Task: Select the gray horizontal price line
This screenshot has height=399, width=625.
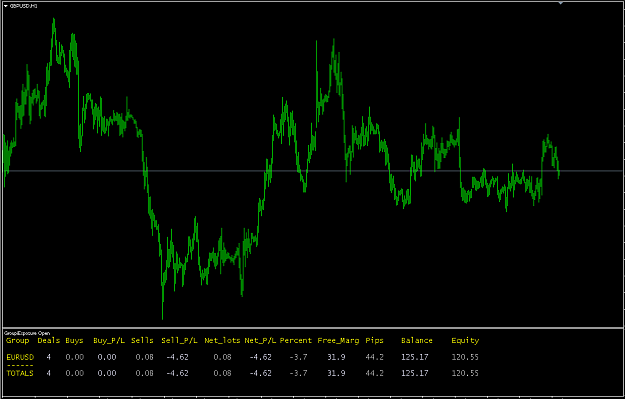Action: click(312, 171)
